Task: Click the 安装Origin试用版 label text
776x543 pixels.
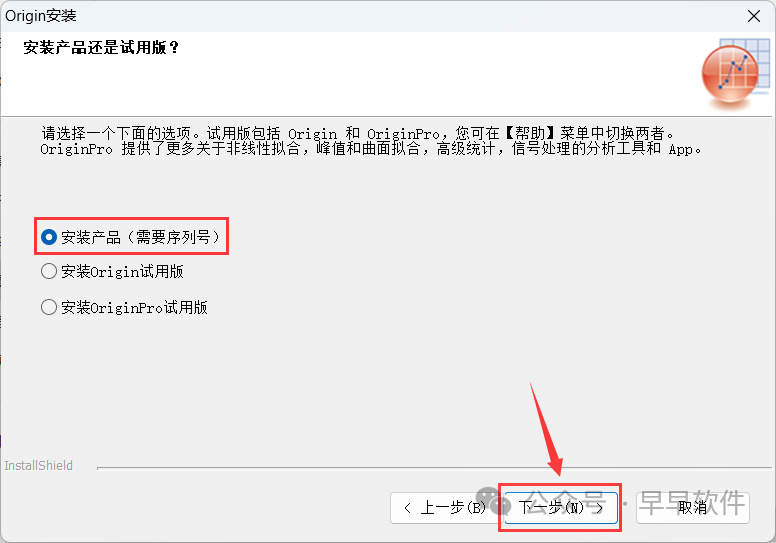Action: [122, 271]
